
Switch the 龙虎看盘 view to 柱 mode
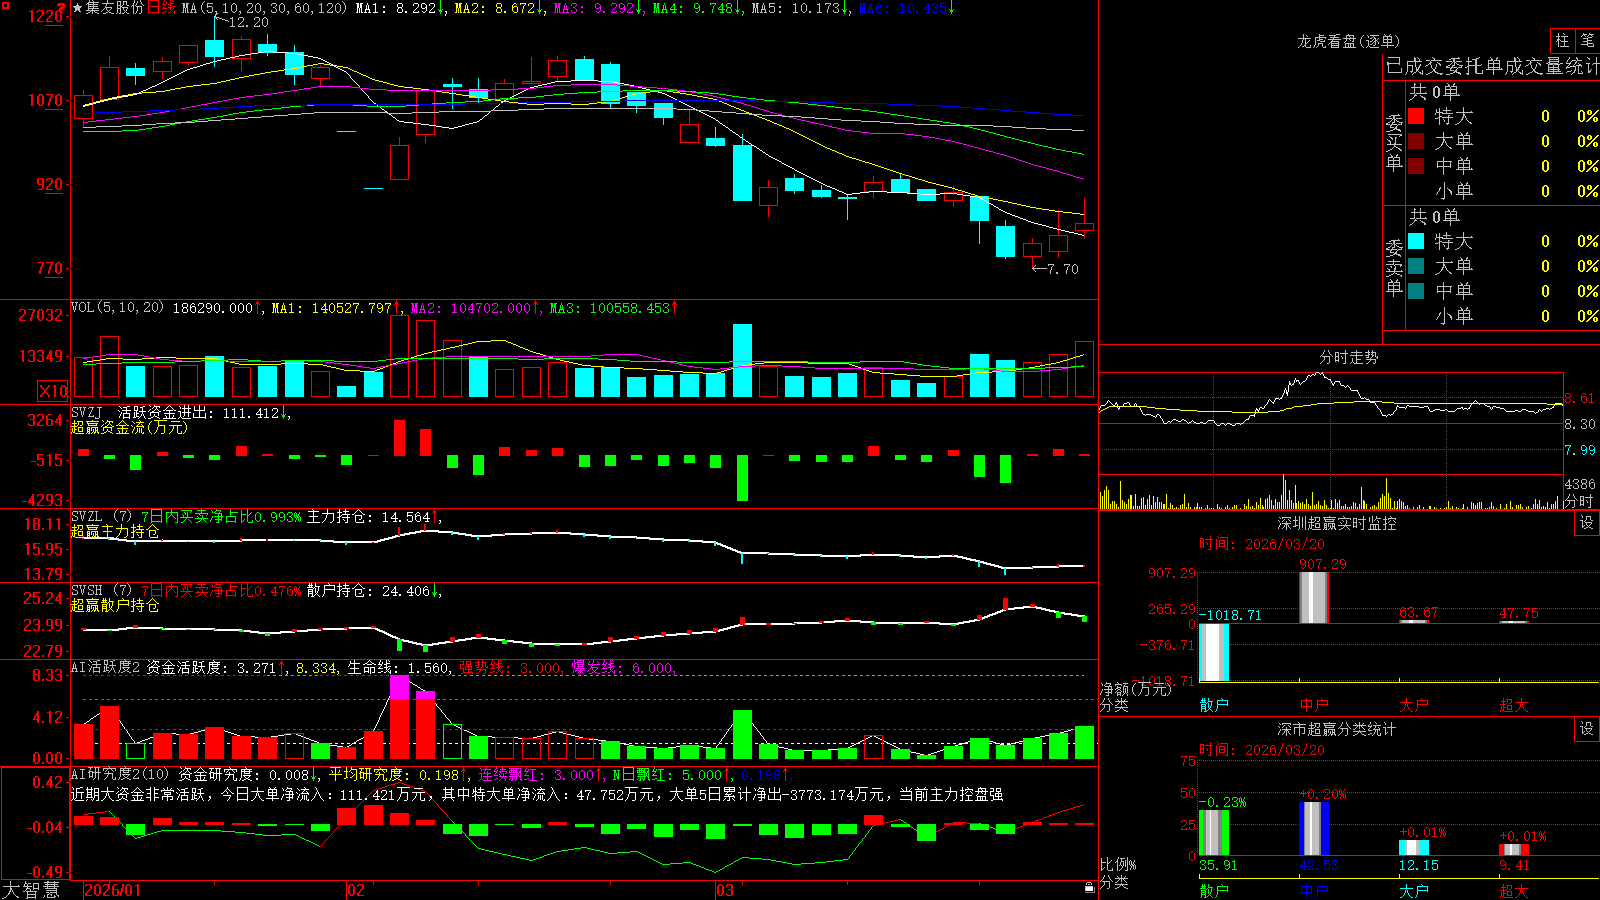pyautogui.click(x=1562, y=40)
